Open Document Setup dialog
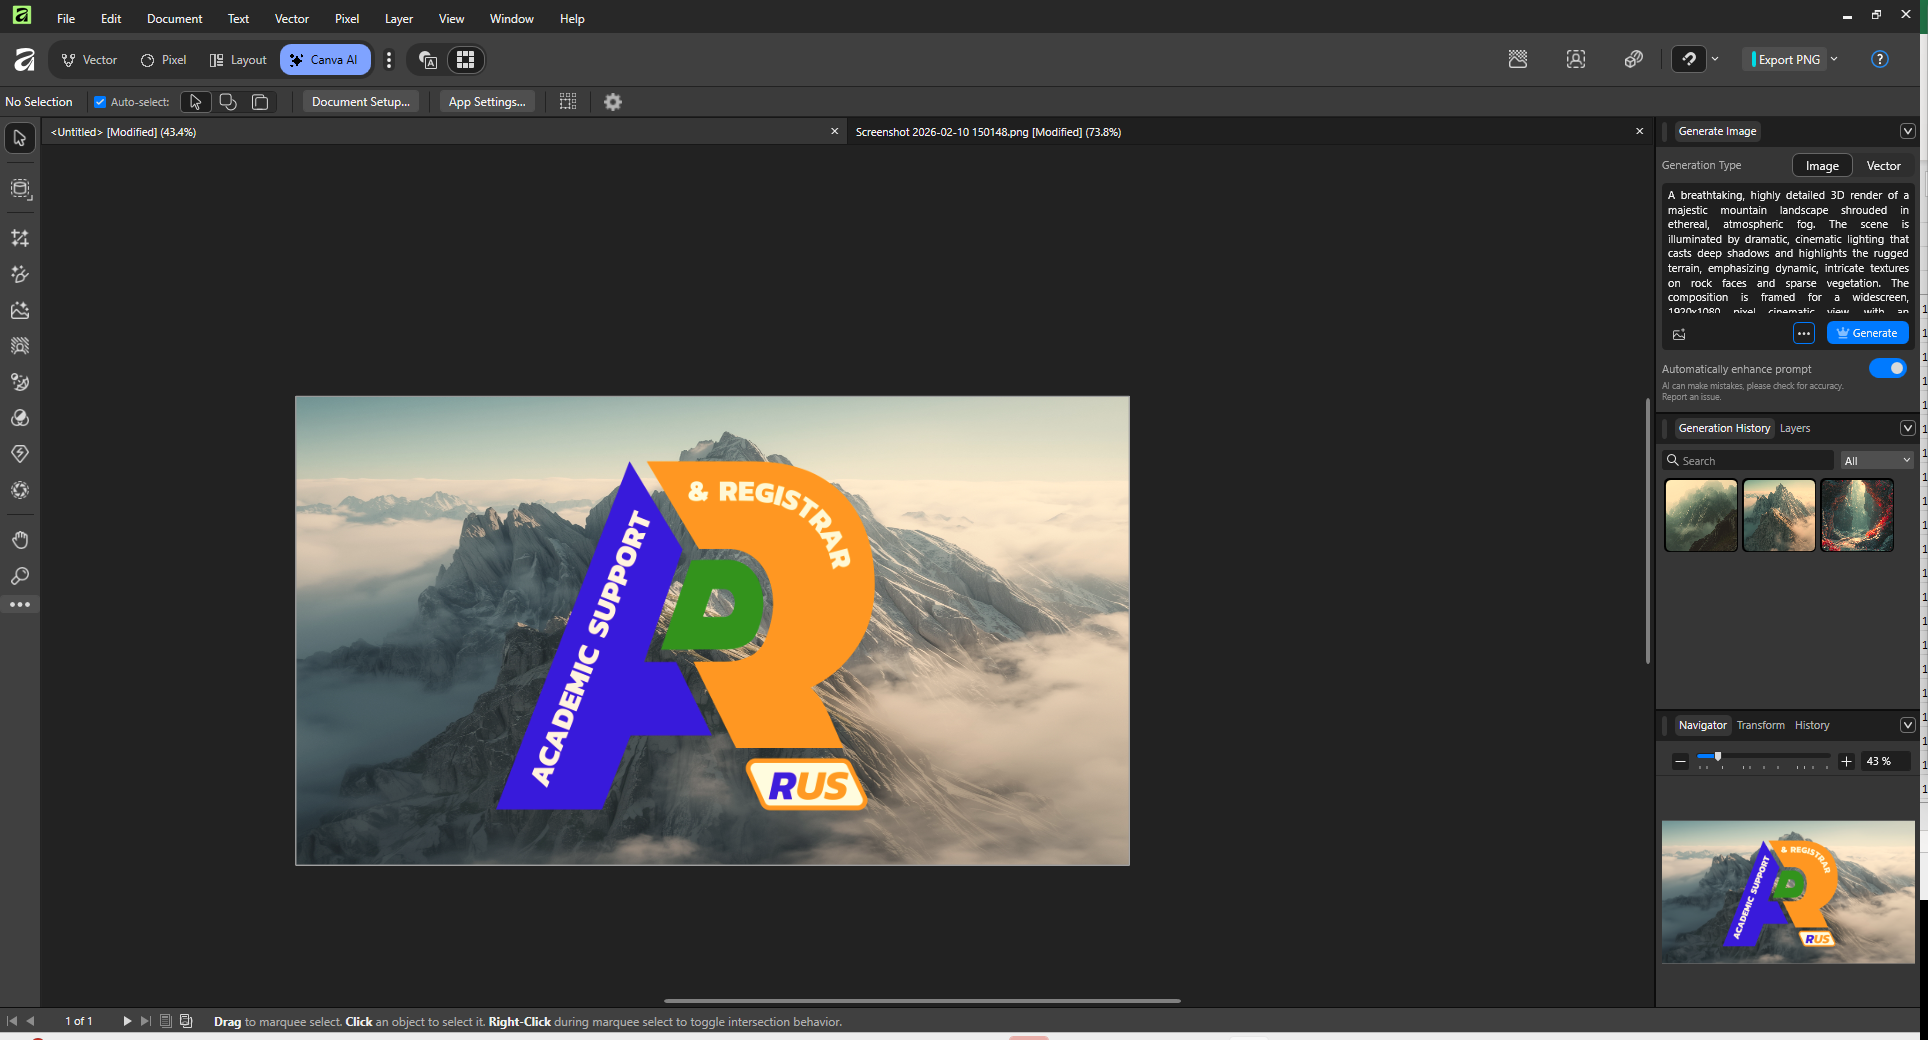 coord(360,102)
